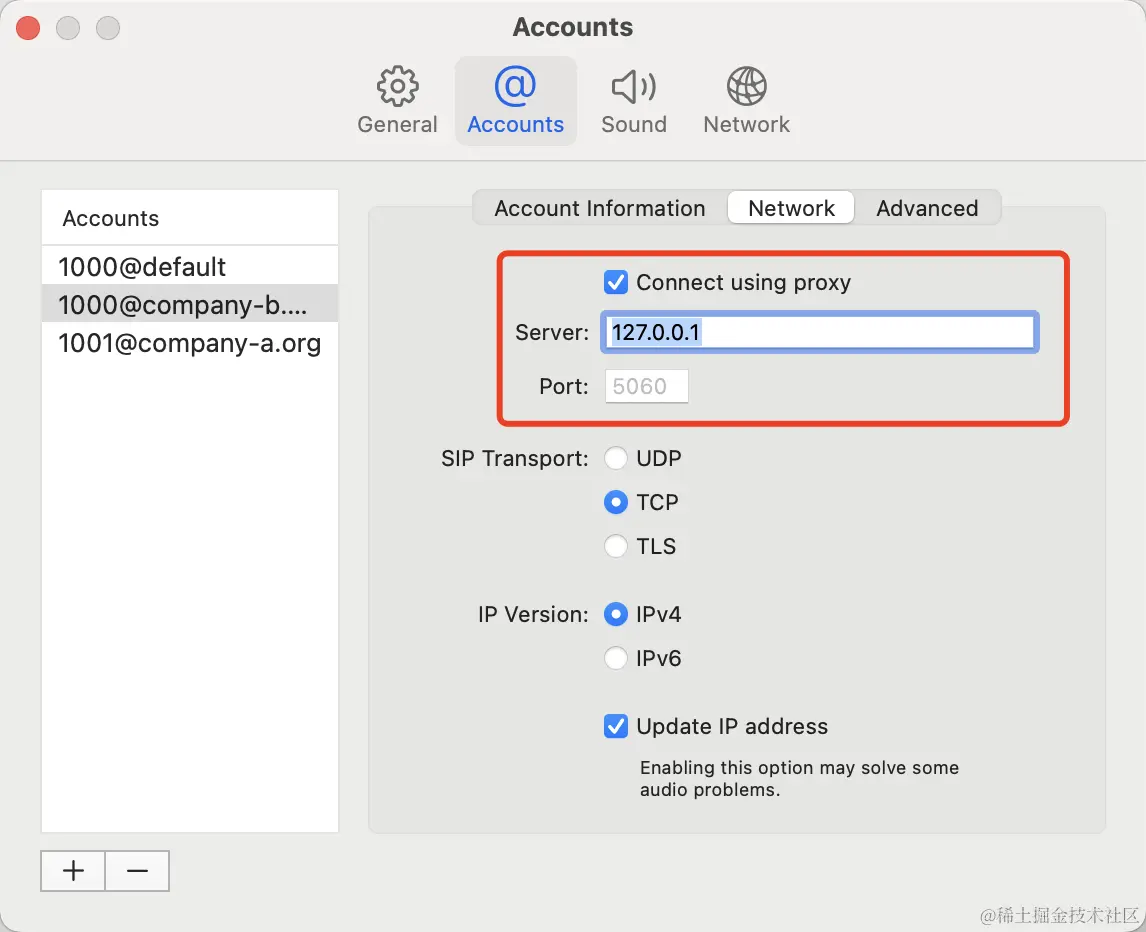The width and height of the screenshot is (1146, 932).
Task: Select the Network segment tab
Action: tap(791, 208)
